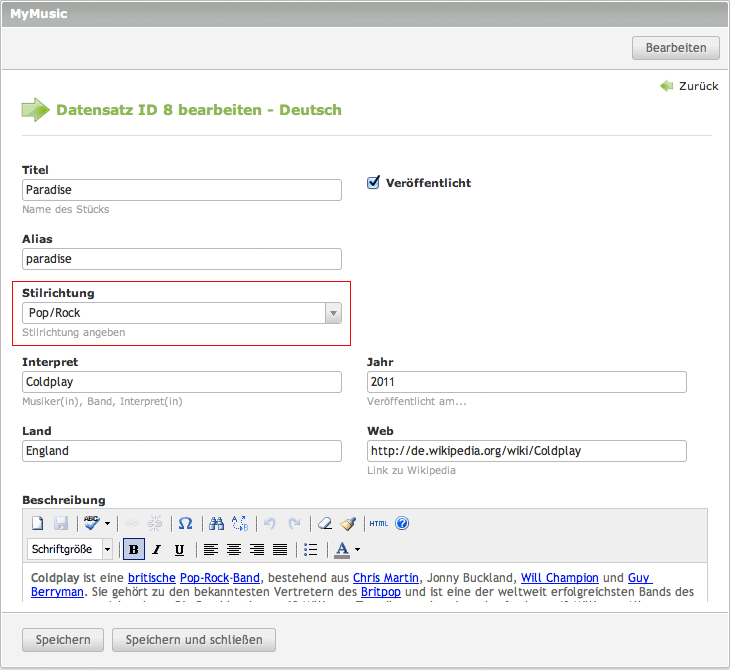
Task: Click the eraser remove formatting icon
Action: (324, 523)
